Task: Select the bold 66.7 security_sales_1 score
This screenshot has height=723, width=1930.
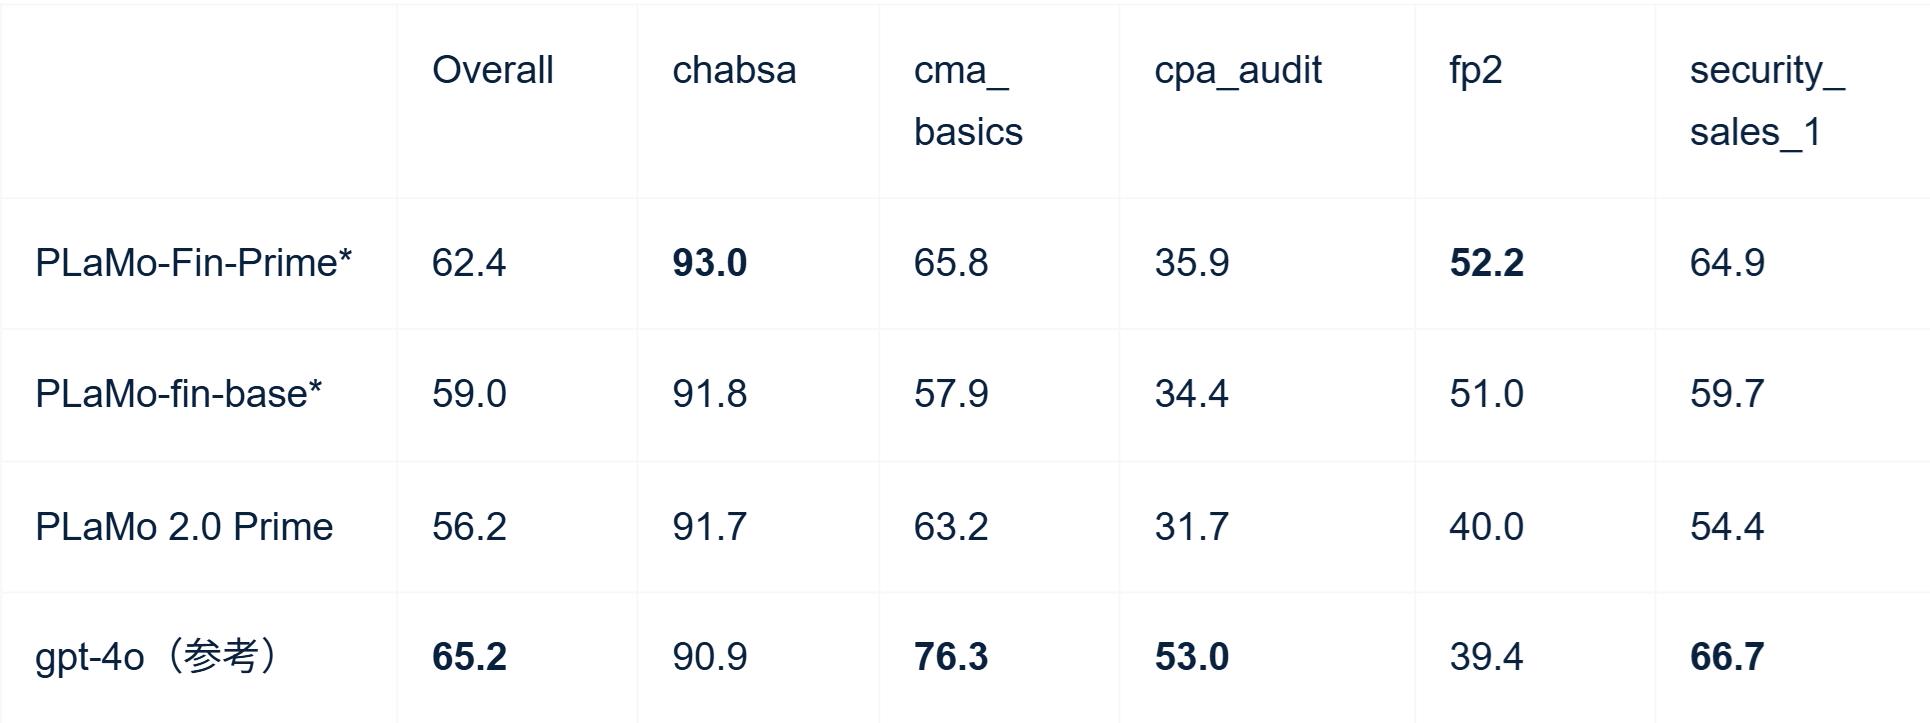Action: (x=1726, y=657)
